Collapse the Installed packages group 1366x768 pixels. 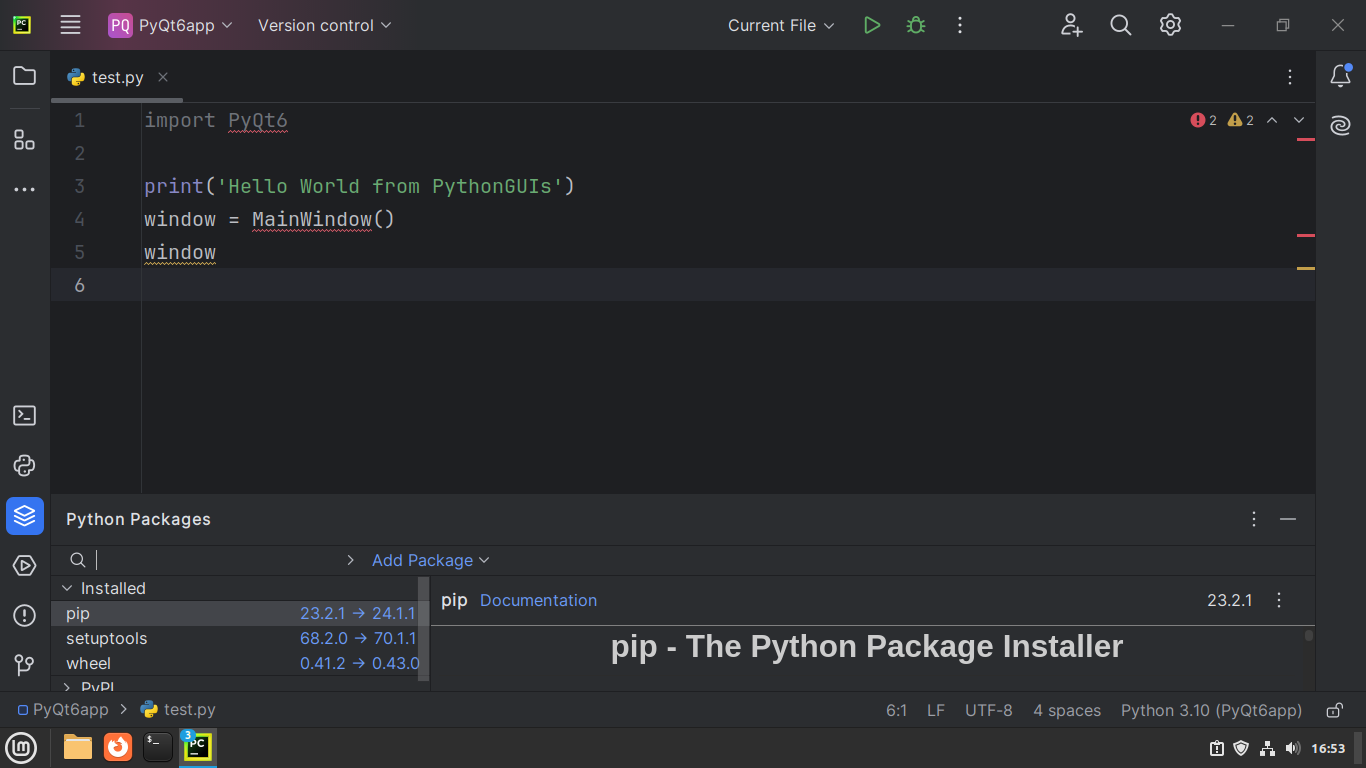[67, 588]
